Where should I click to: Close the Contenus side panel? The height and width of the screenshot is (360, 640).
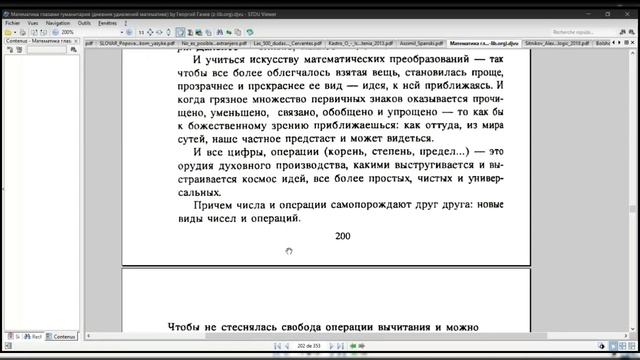(x=76, y=41)
